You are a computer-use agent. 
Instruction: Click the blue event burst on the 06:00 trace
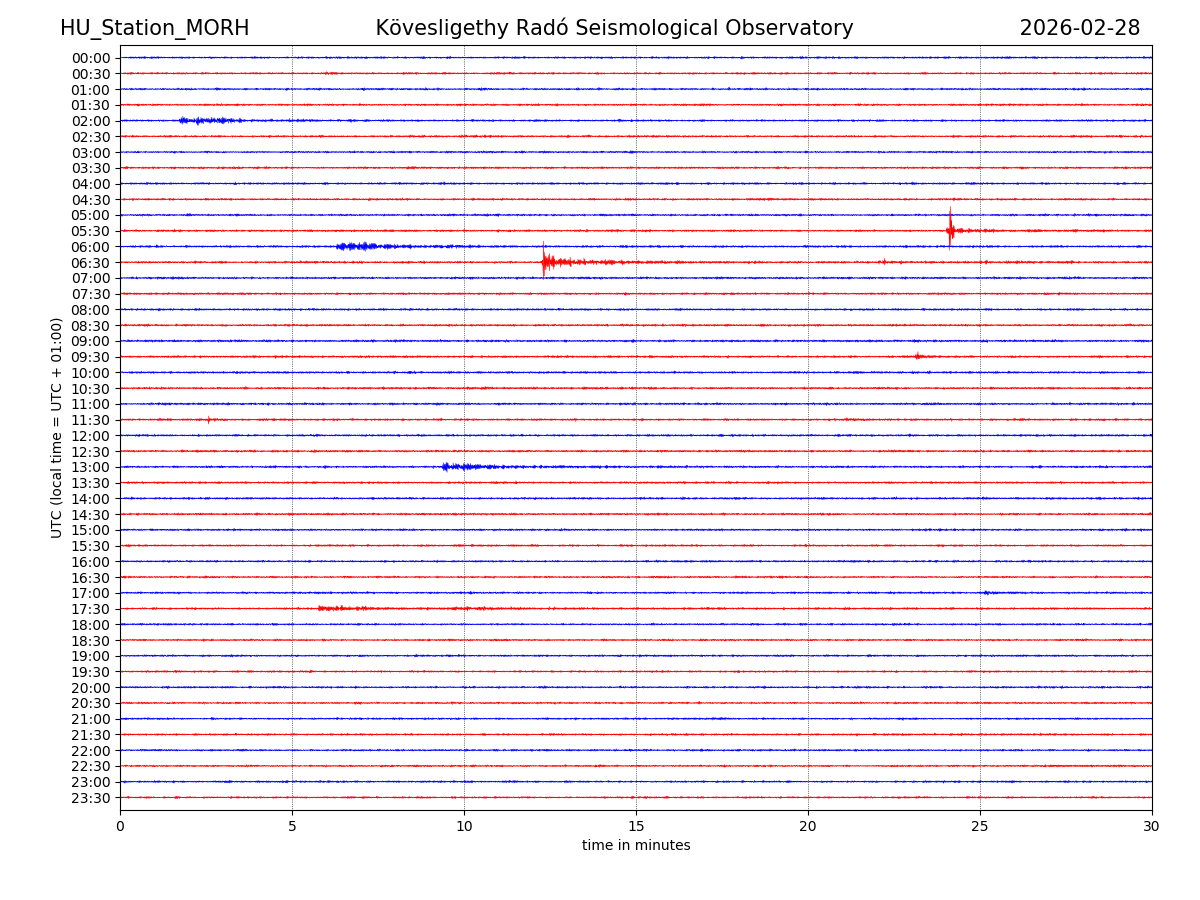pyautogui.click(x=358, y=246)
